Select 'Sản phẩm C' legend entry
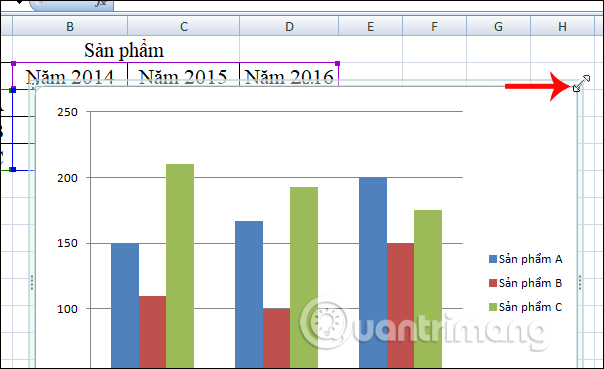The height and width of the screenshot is (369, 604). [525, 307]
